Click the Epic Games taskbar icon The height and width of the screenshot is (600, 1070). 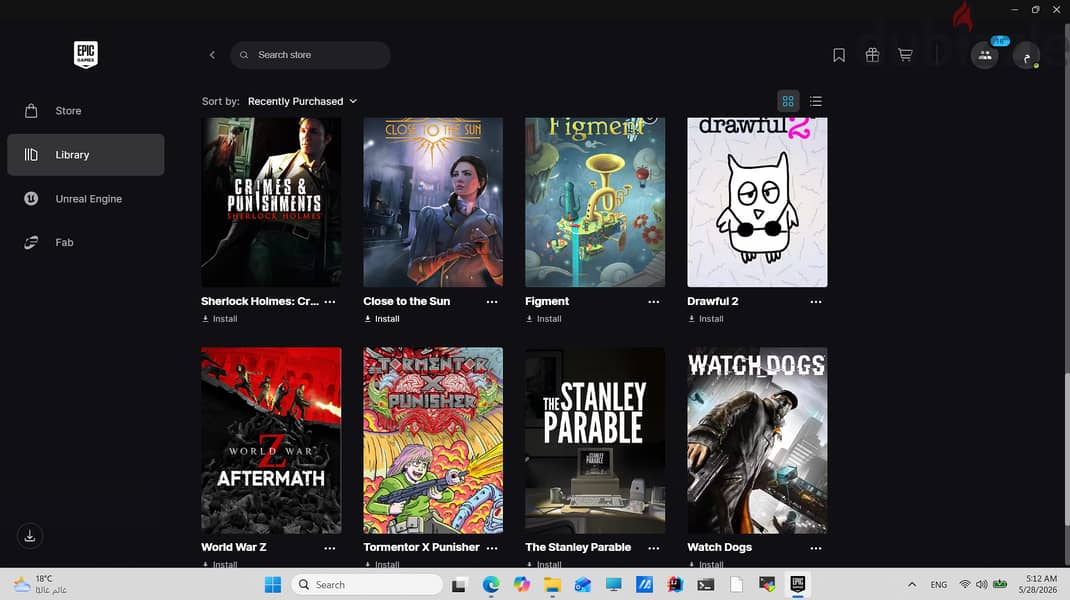[798, 584]
